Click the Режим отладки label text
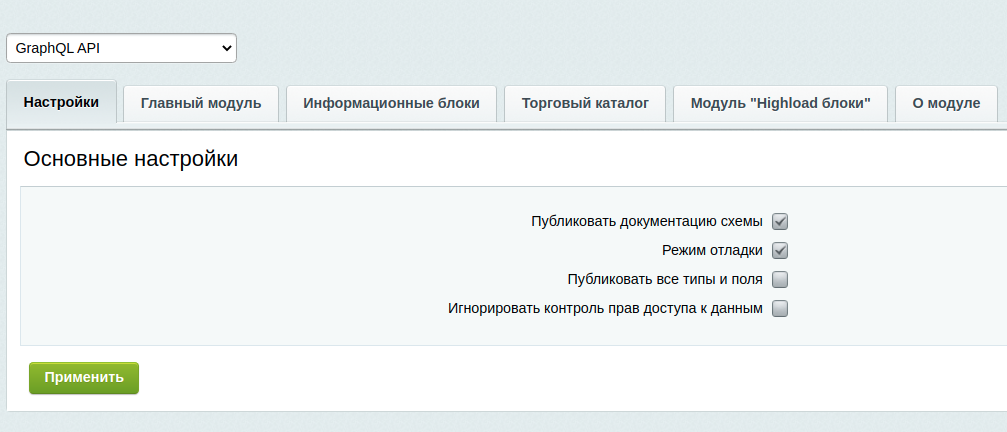 (712, 250)
